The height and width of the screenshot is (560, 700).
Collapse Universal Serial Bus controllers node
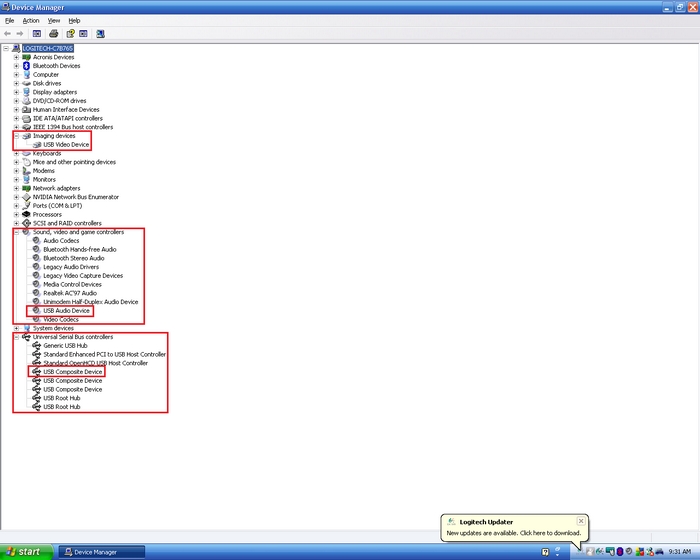pyautogui.click(x=16, y=337)
